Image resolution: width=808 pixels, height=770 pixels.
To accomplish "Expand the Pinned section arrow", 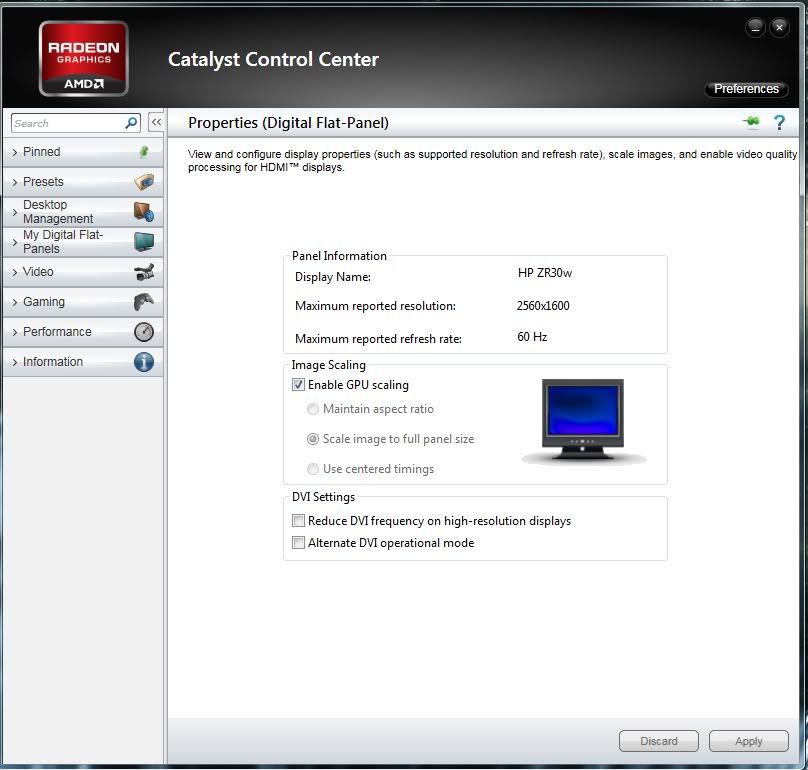I will pos(14,152).
